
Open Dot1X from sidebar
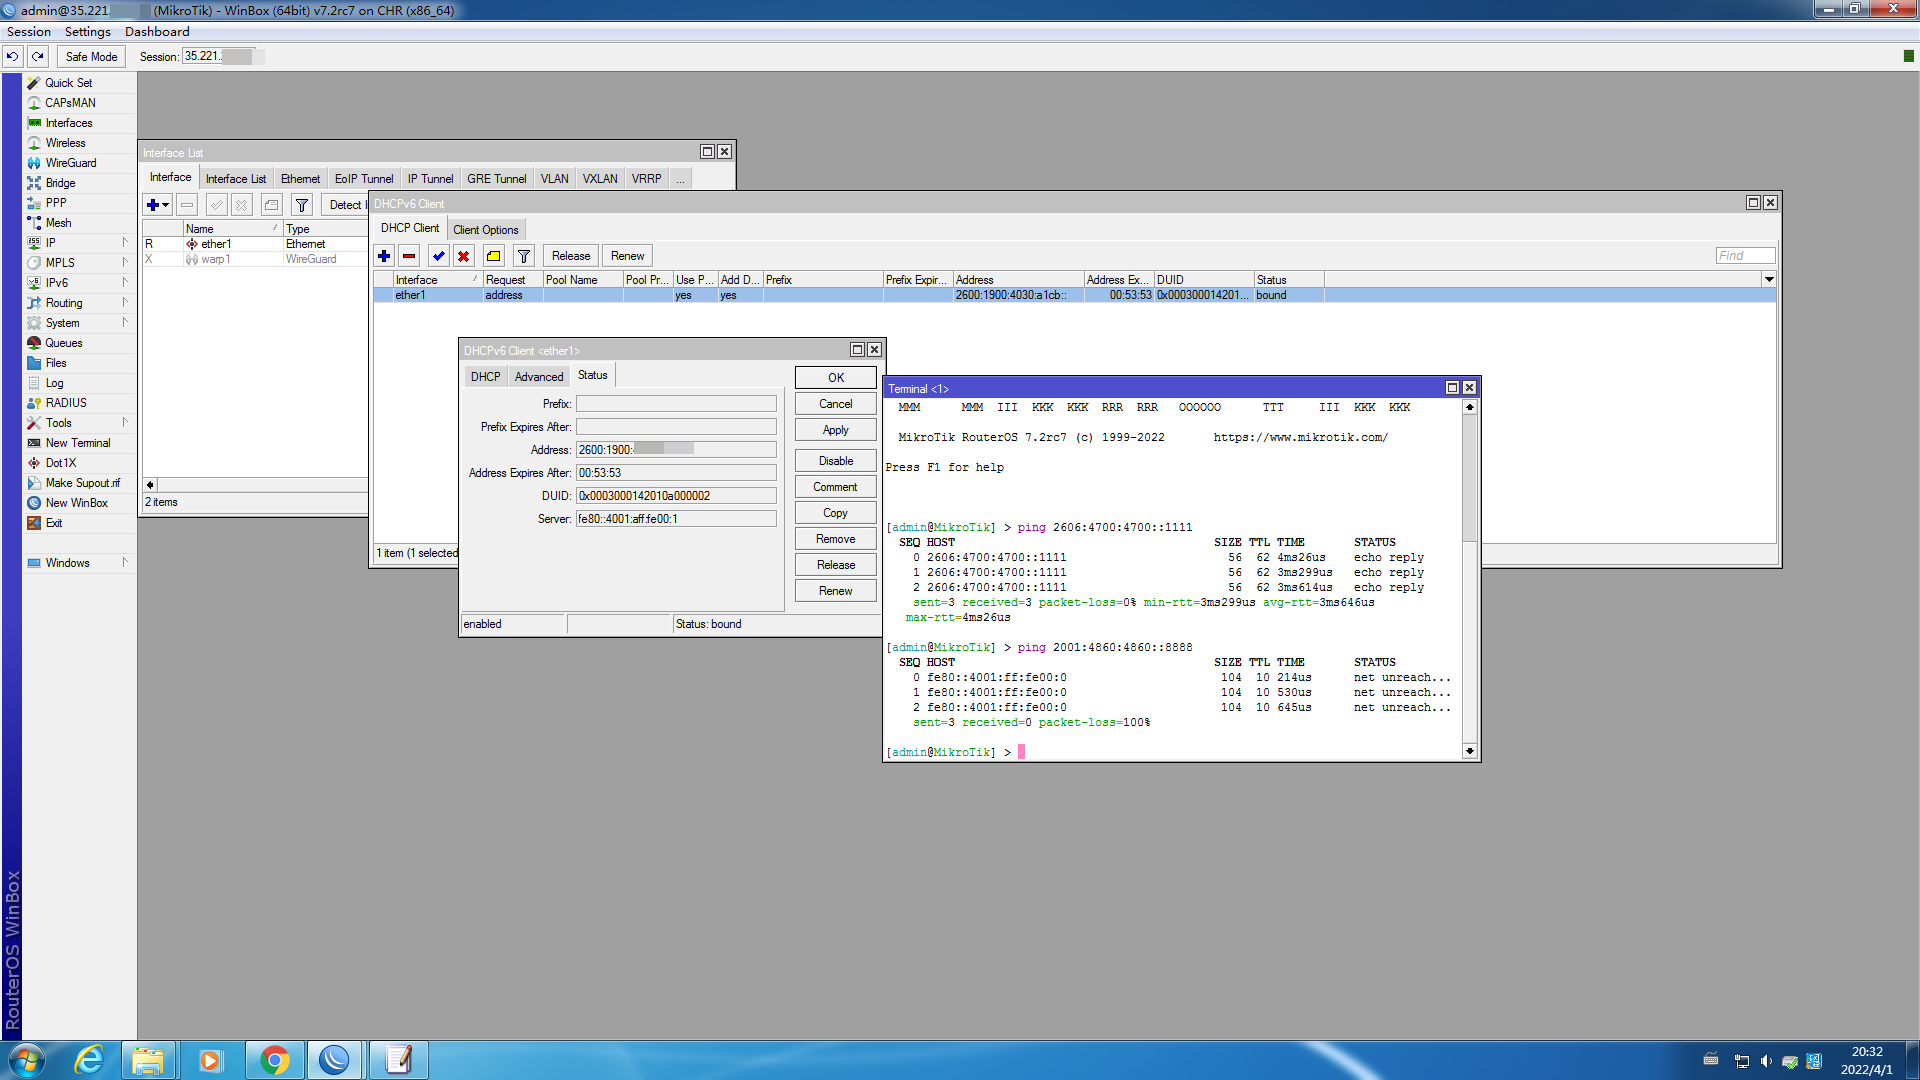[61, 463]
